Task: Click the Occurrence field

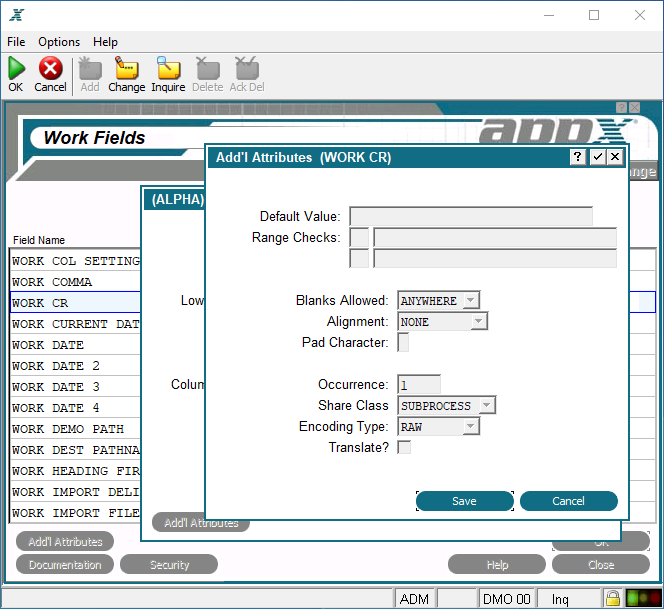Action: (419, 385)
